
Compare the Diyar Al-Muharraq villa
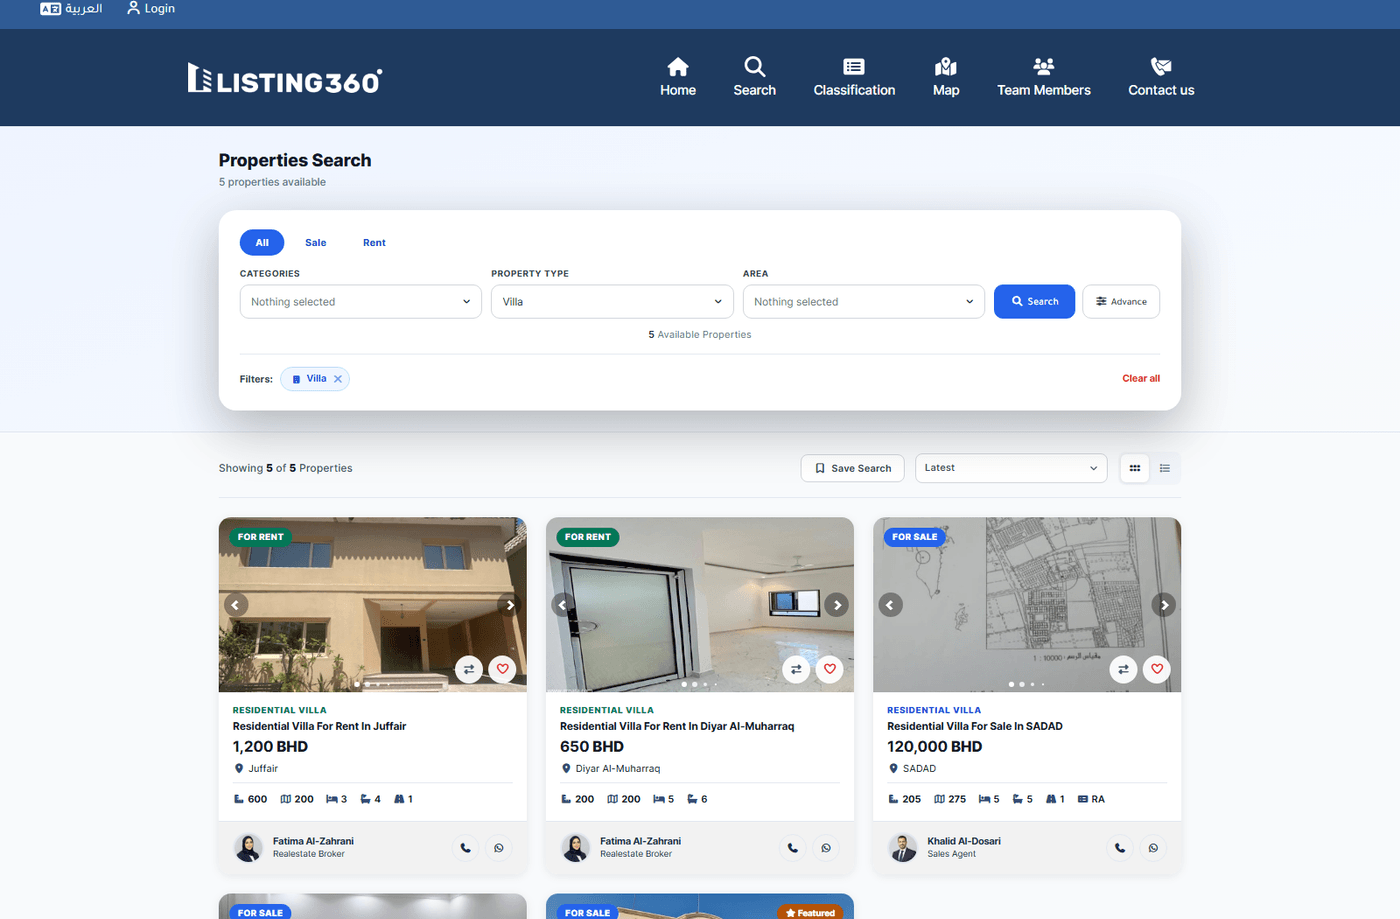(796, 669)
